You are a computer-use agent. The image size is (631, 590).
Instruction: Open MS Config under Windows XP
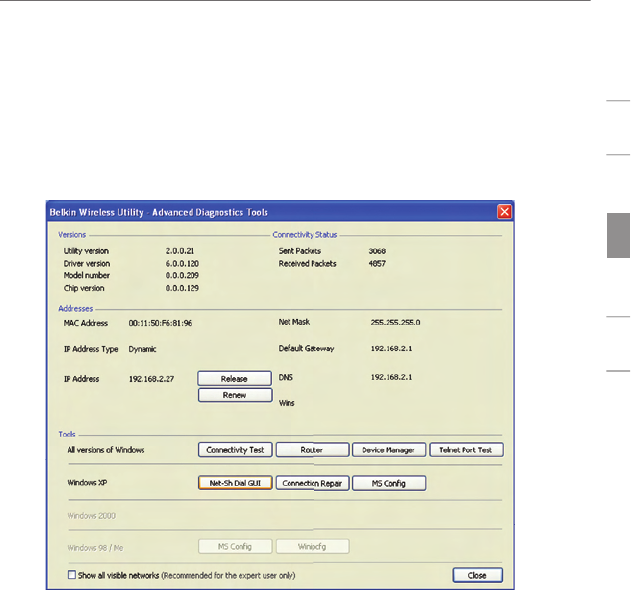point(389,483)
